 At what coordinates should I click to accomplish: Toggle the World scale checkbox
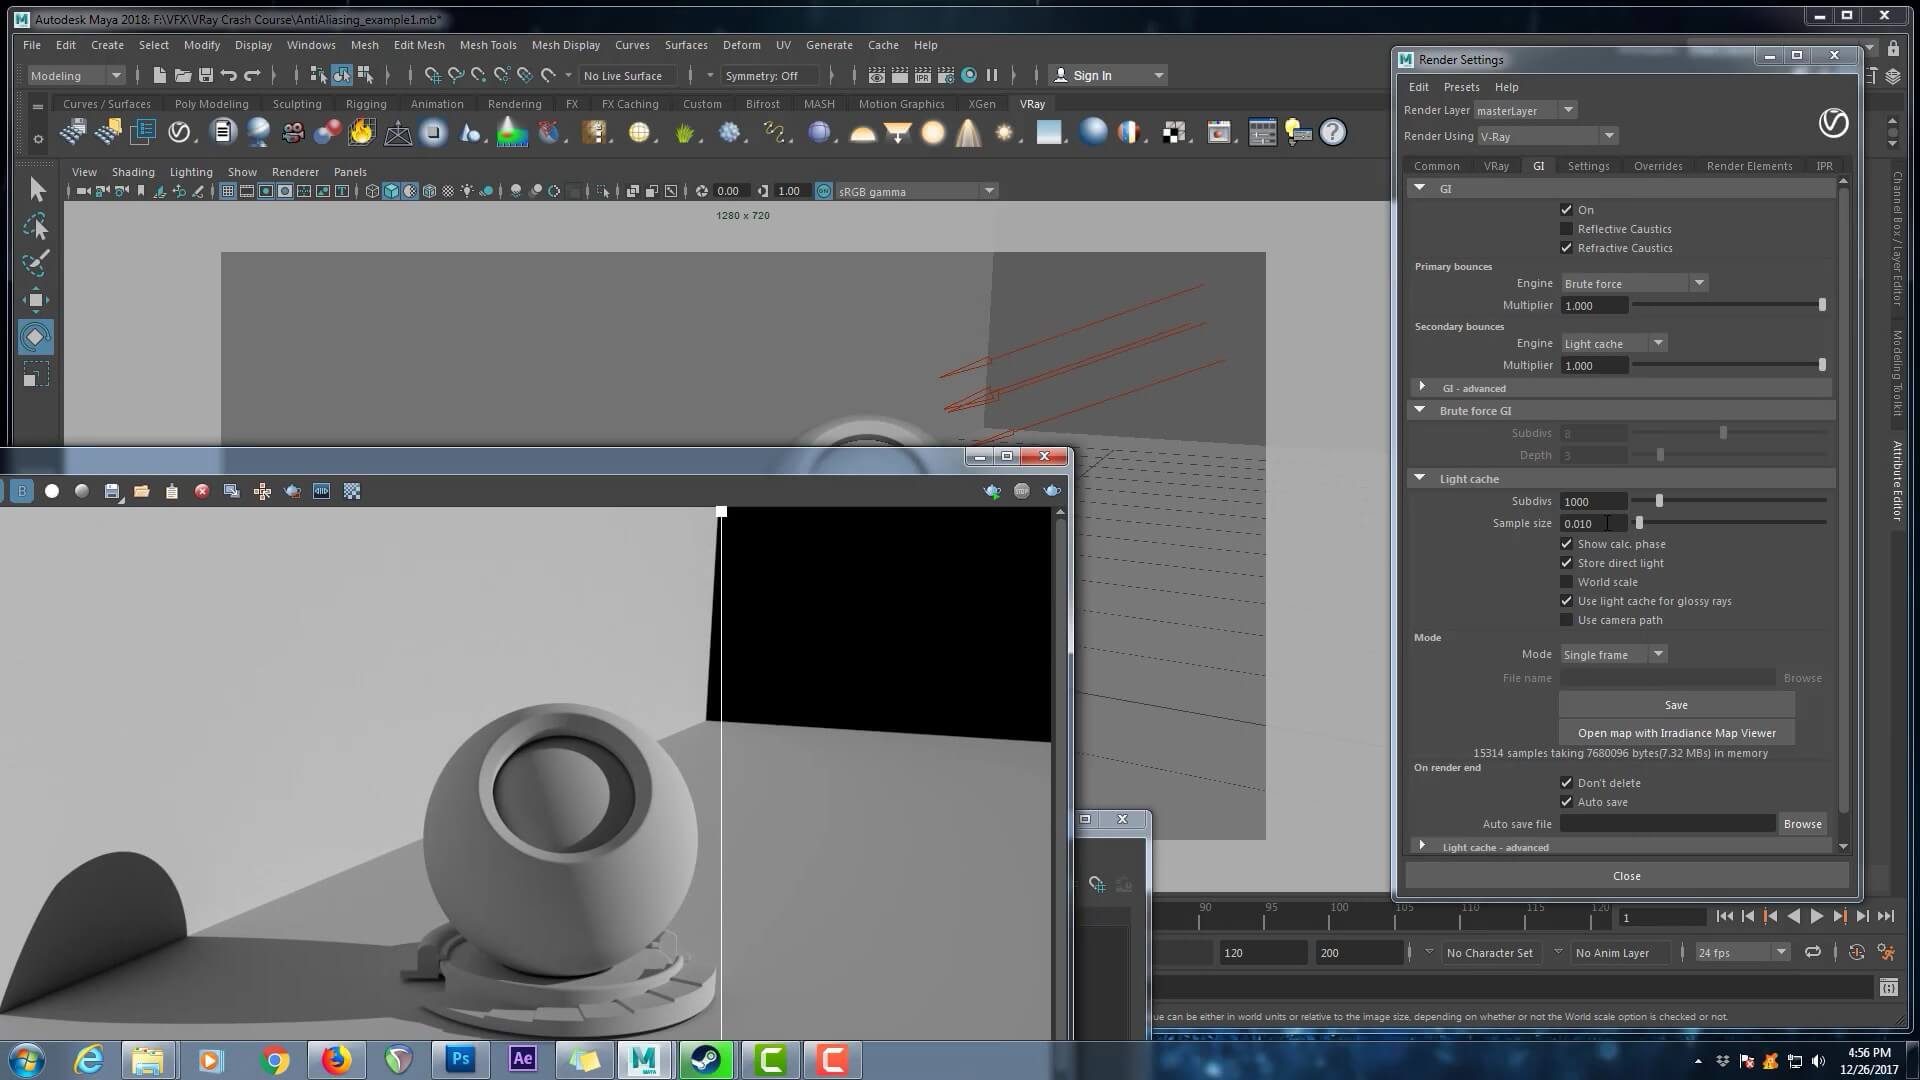point(1567,582)
